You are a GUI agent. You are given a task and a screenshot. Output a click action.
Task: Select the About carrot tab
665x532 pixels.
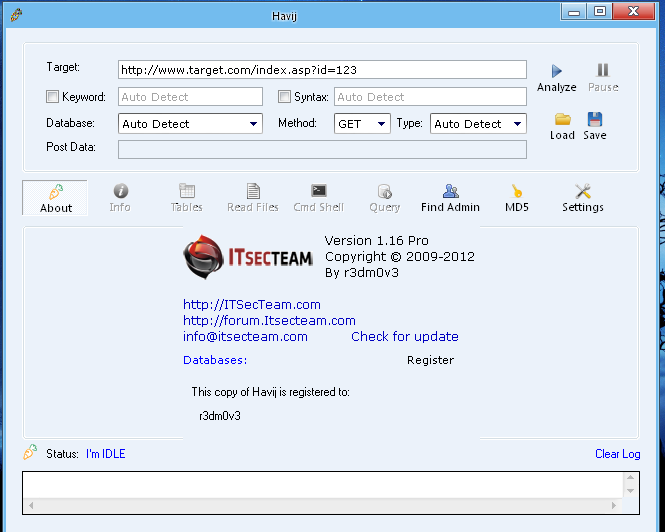click(55, 198)
